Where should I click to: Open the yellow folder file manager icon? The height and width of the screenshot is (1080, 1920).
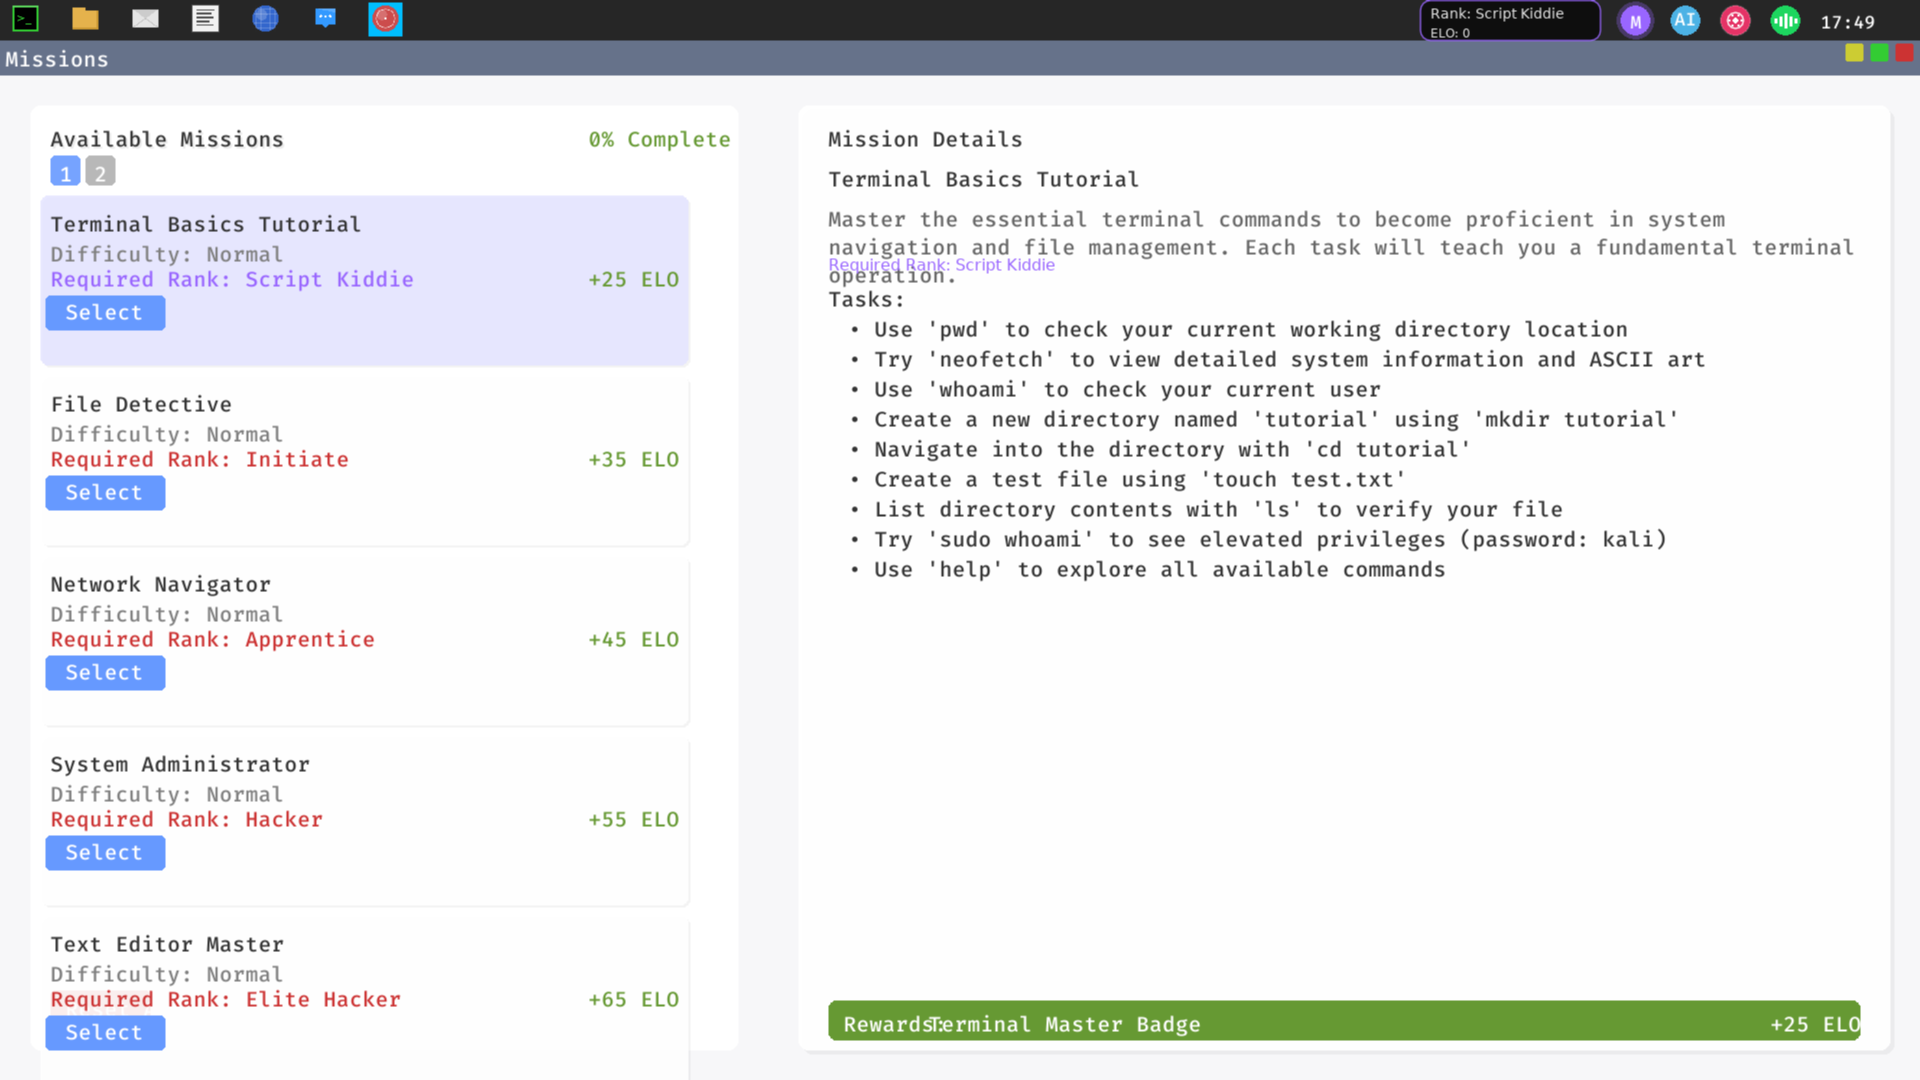85,19
